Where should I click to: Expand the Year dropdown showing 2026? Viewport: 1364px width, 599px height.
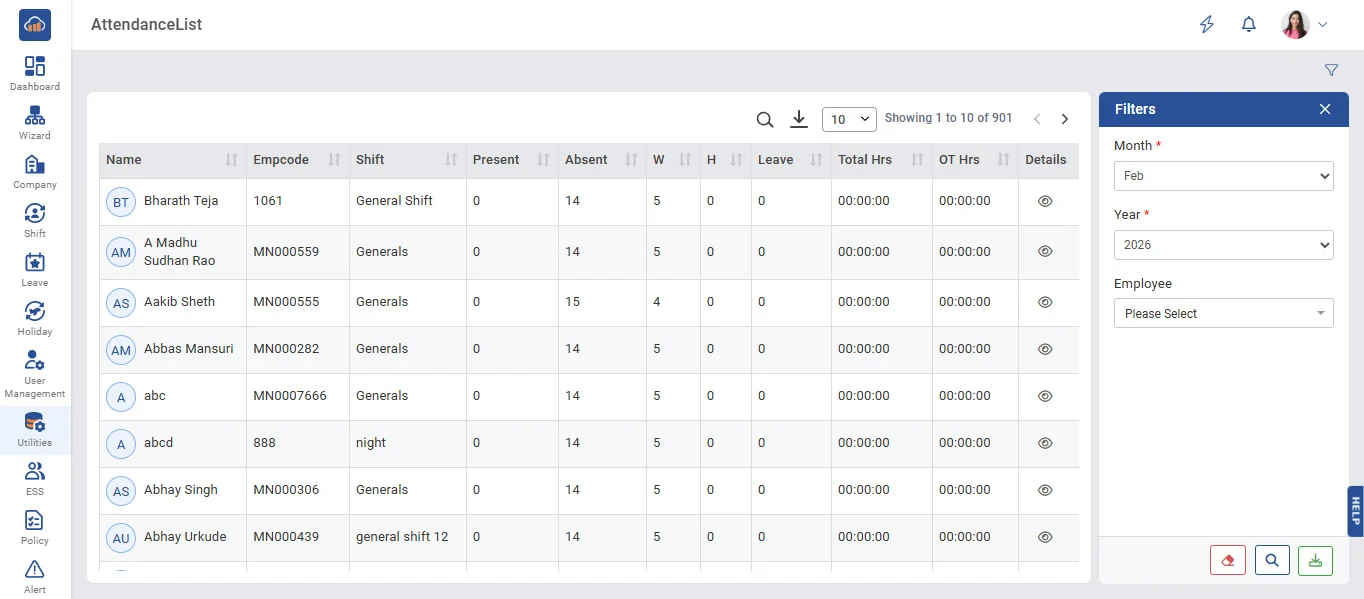(1223, 245)
